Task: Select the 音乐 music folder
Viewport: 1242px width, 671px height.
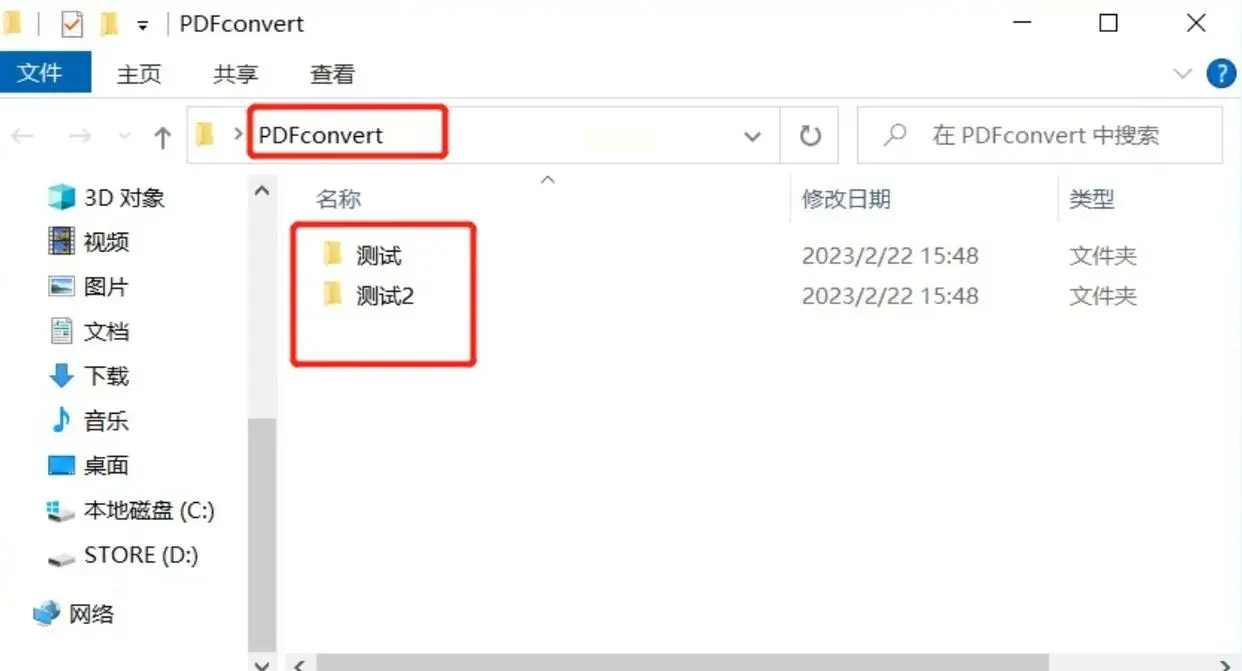Action: (89, 421)
